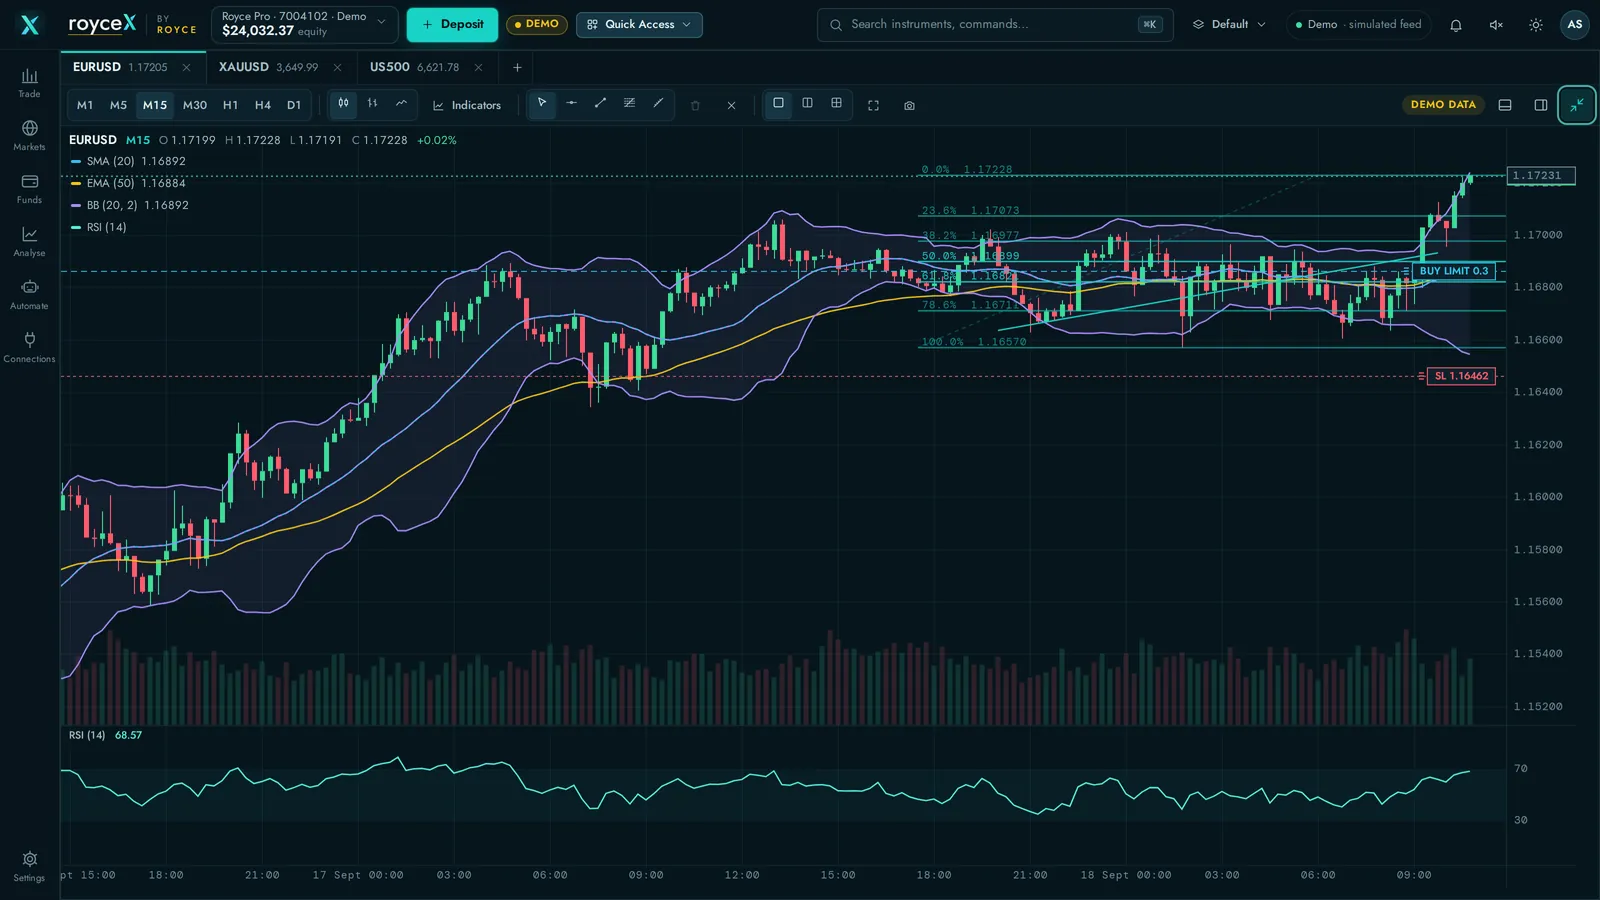Click the Deposit button
Image resolution: width=1600 pixels, height=900 pixels.
tap(452, 24)
